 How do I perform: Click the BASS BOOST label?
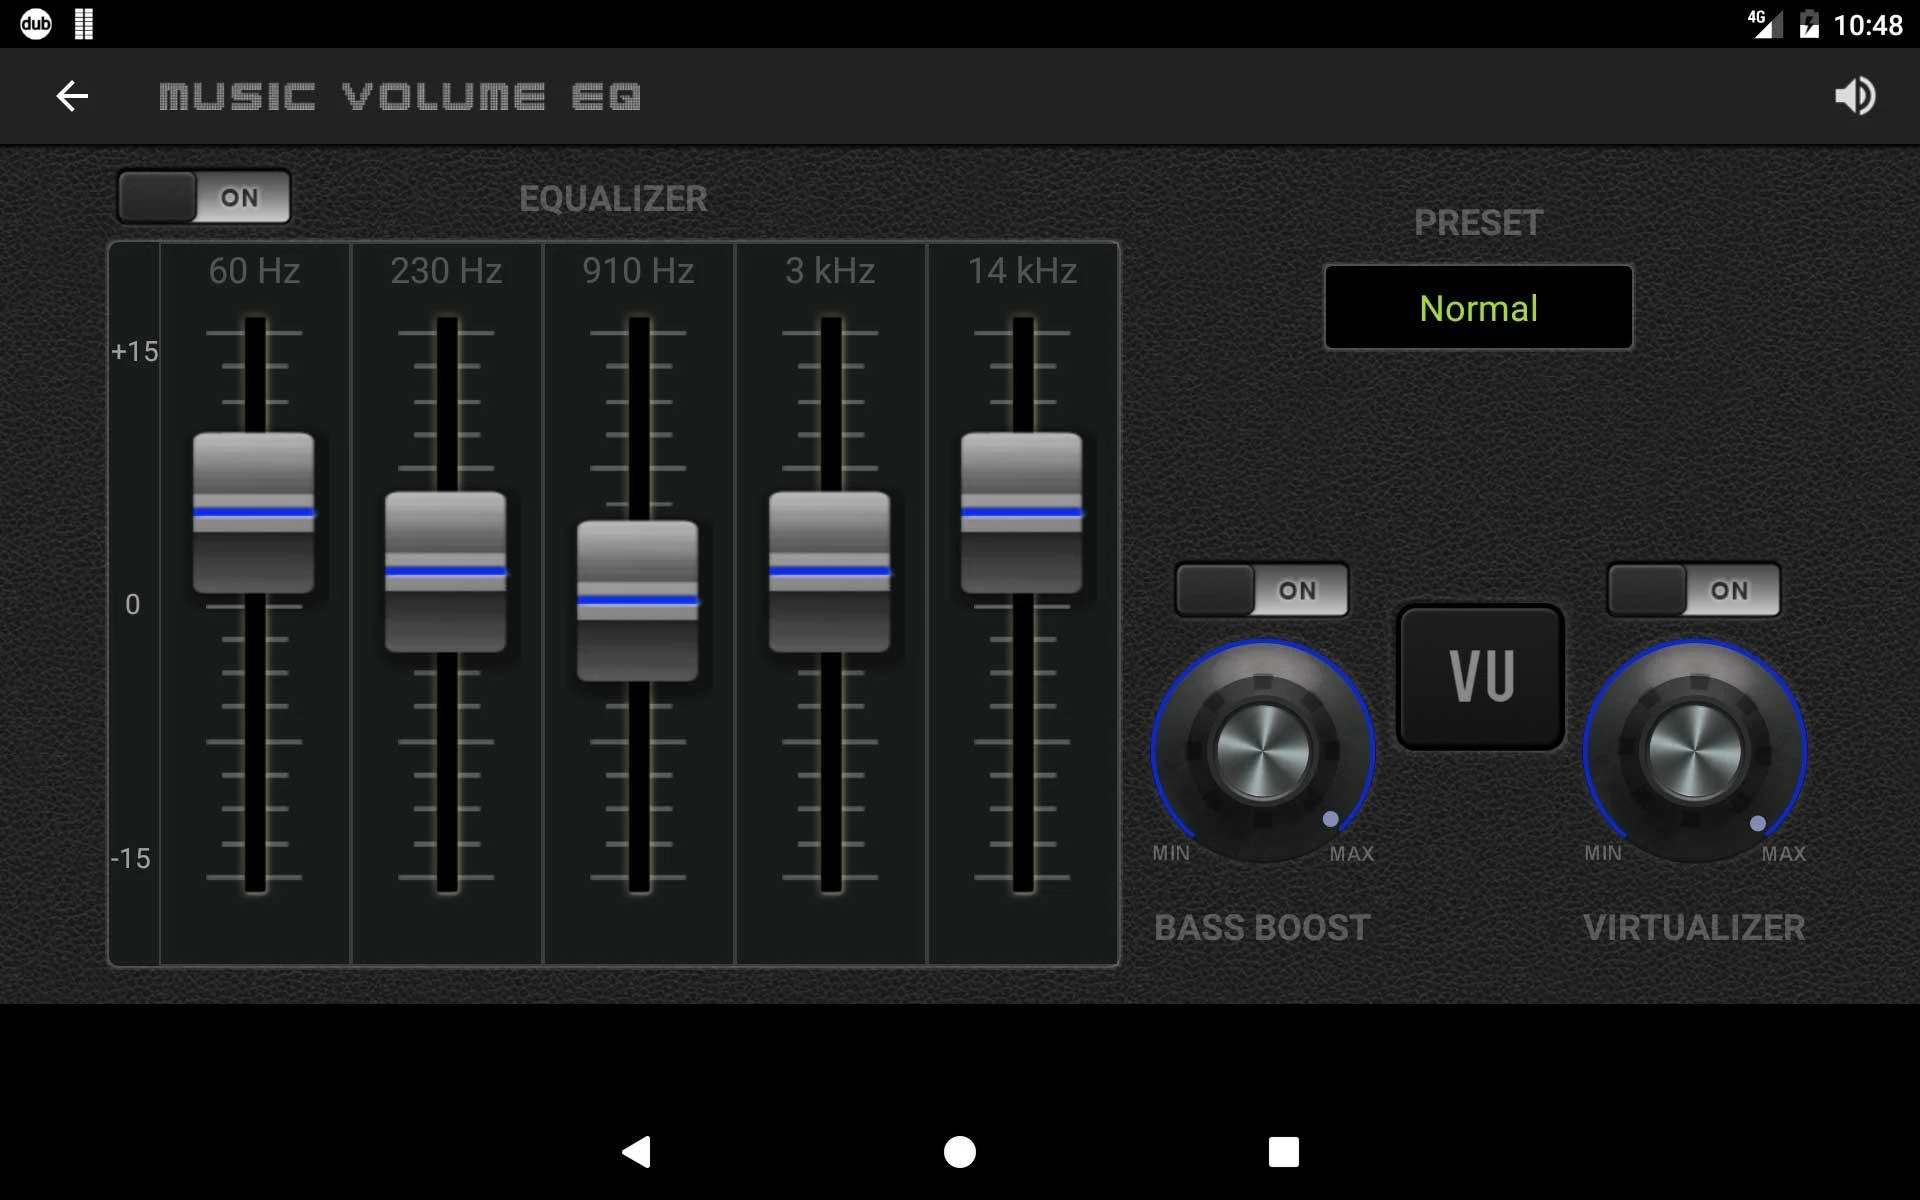[1262, 928]
